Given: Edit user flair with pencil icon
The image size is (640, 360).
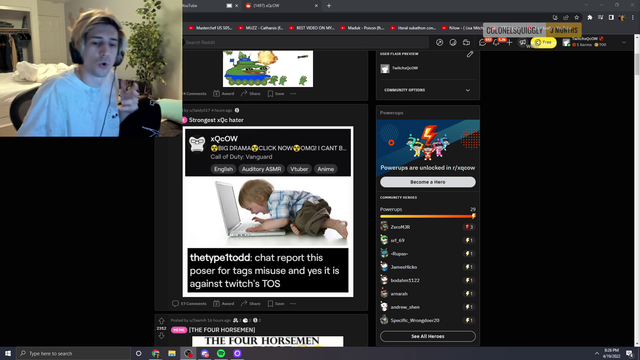Looking at the screenshot, I should coord(470,54).
